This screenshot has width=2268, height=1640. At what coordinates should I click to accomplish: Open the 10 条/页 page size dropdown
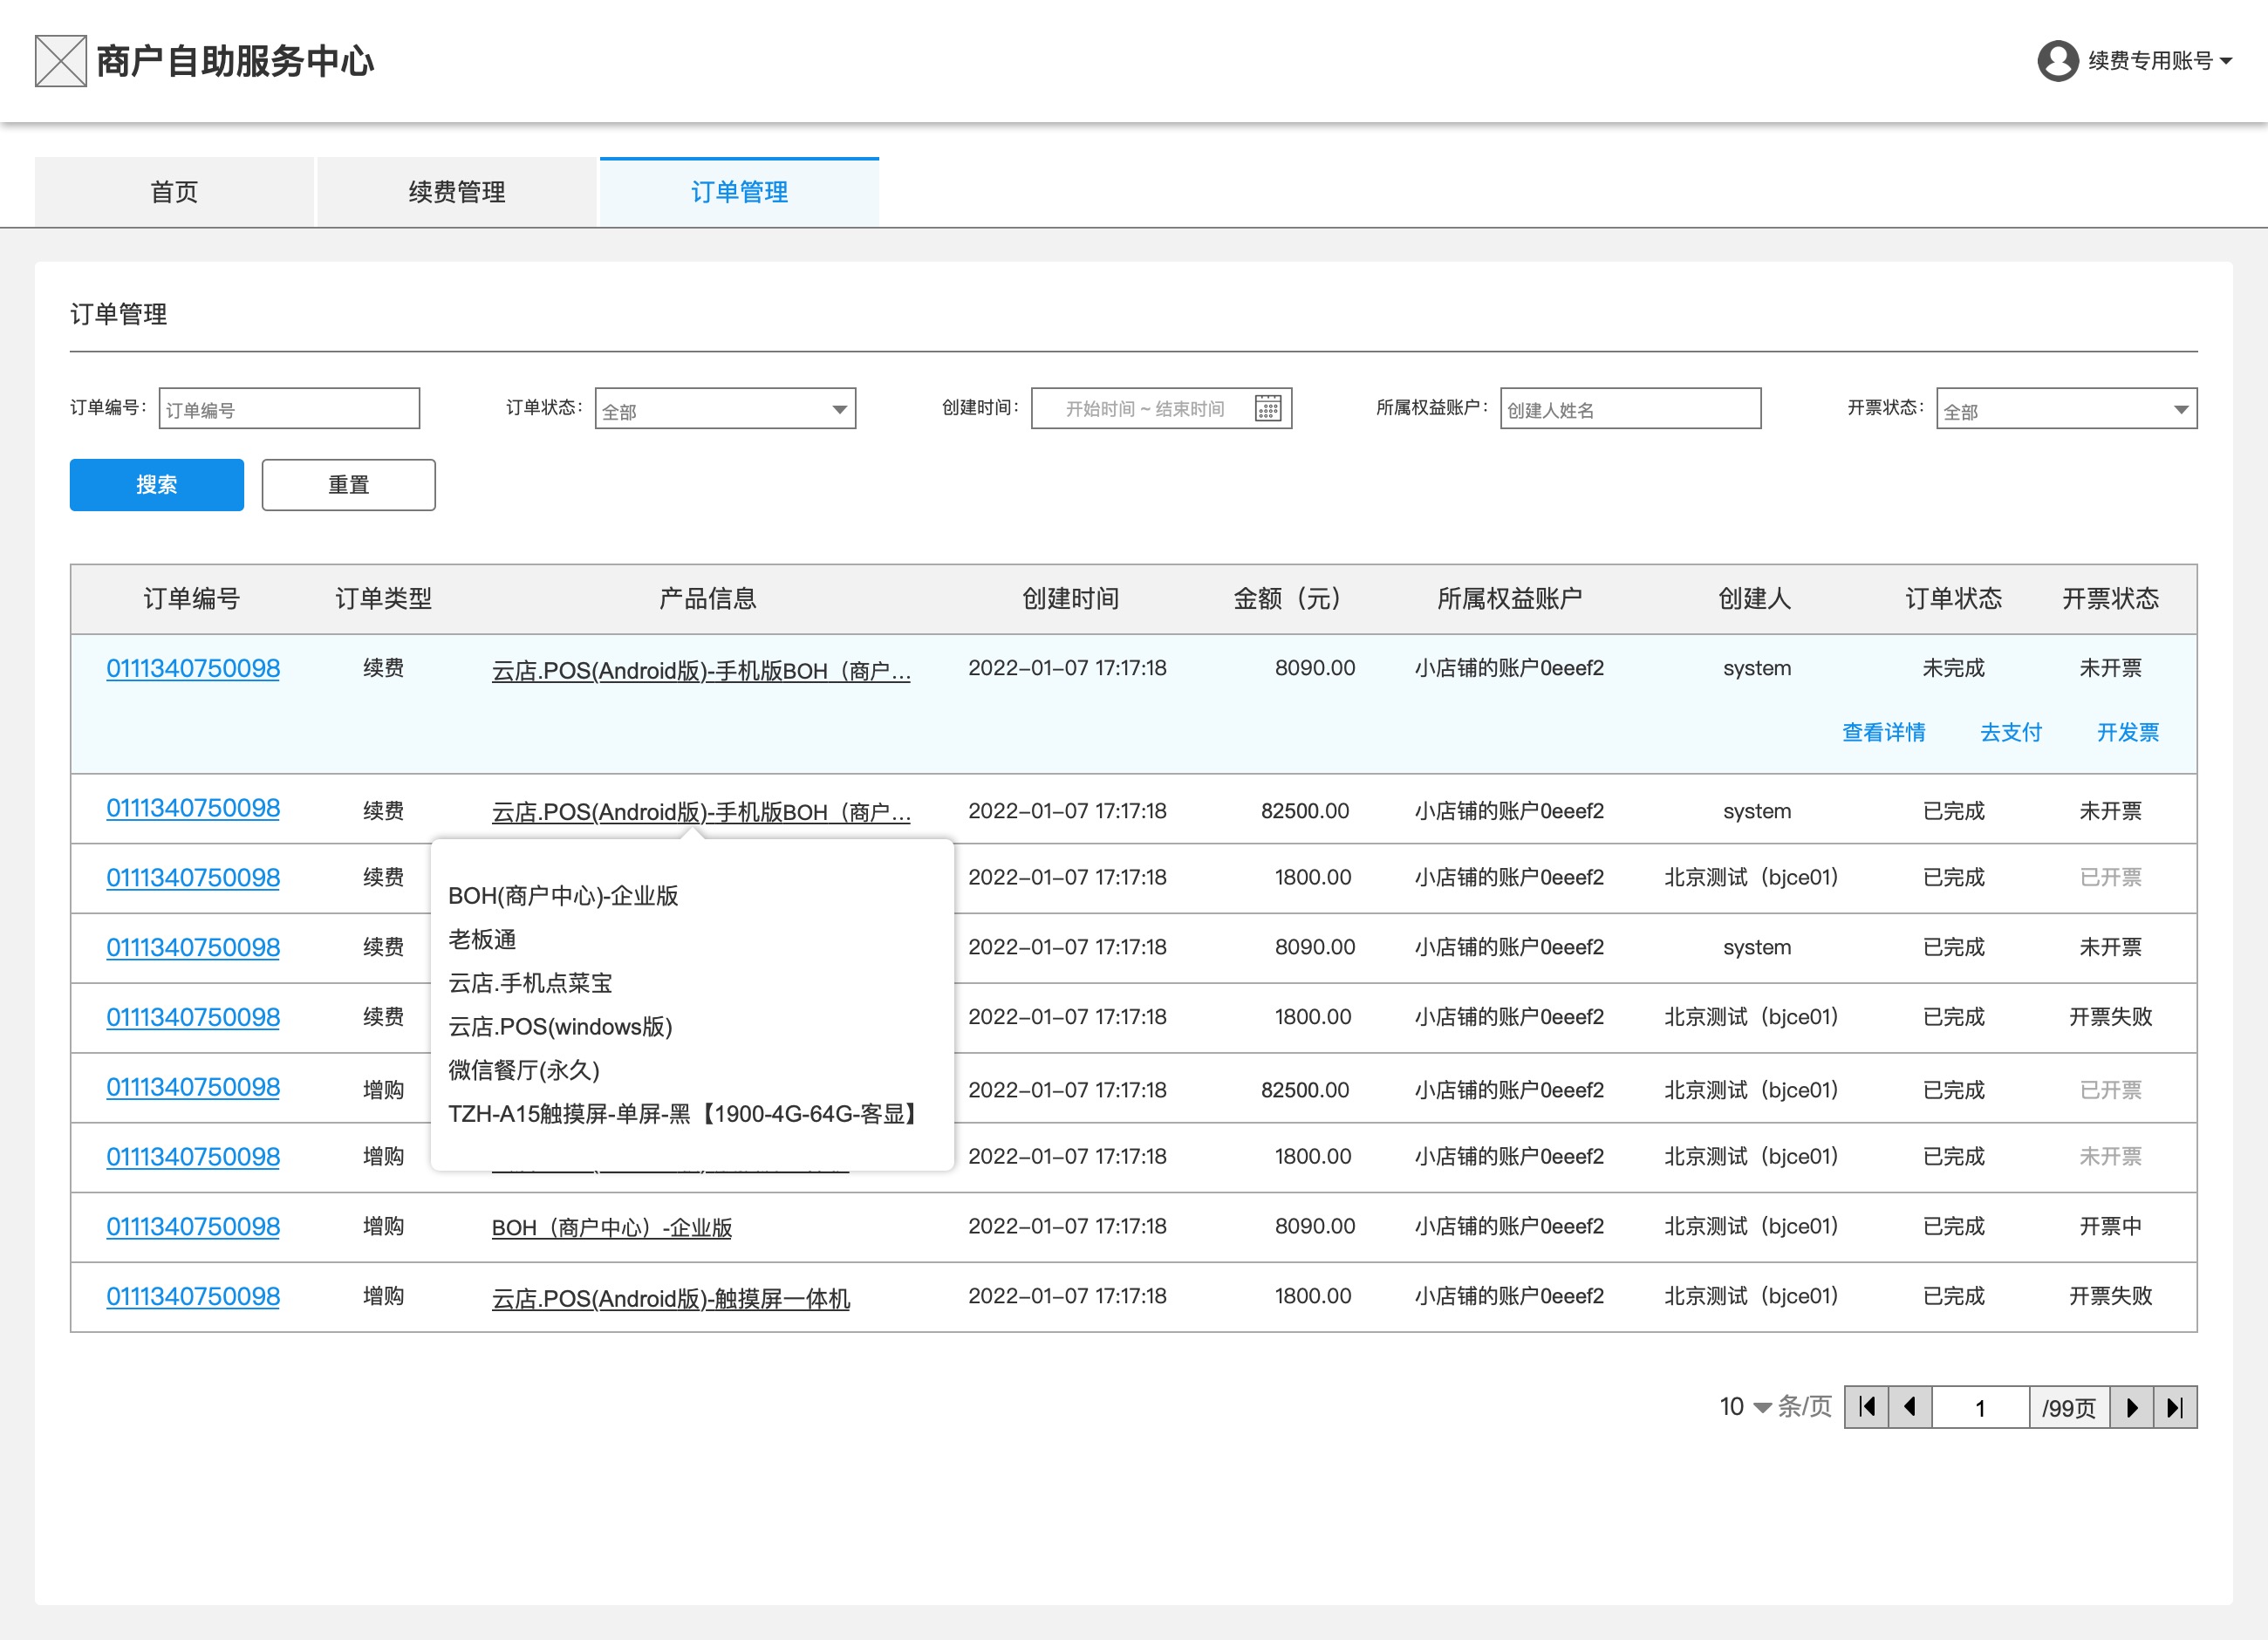pos(1745,1406)
